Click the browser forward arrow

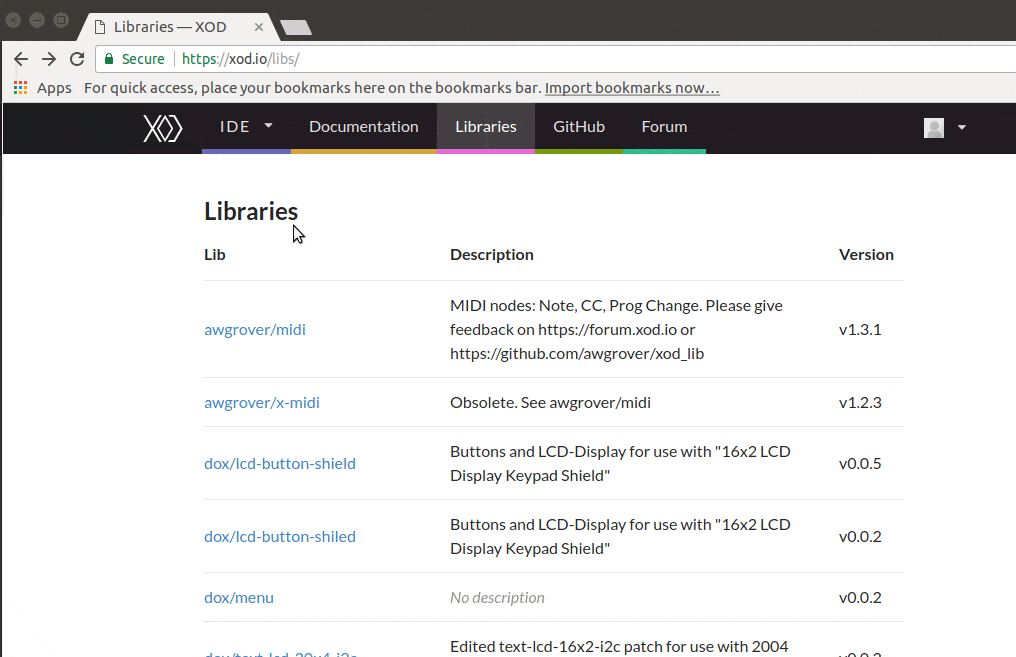49,59
